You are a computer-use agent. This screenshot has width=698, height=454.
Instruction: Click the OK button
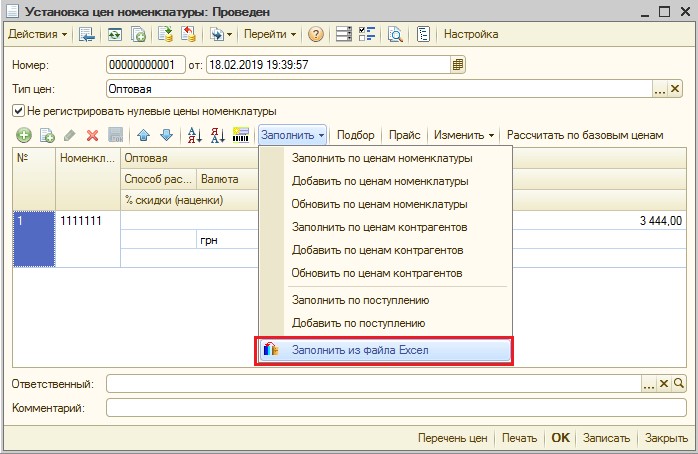coord(560,438)
